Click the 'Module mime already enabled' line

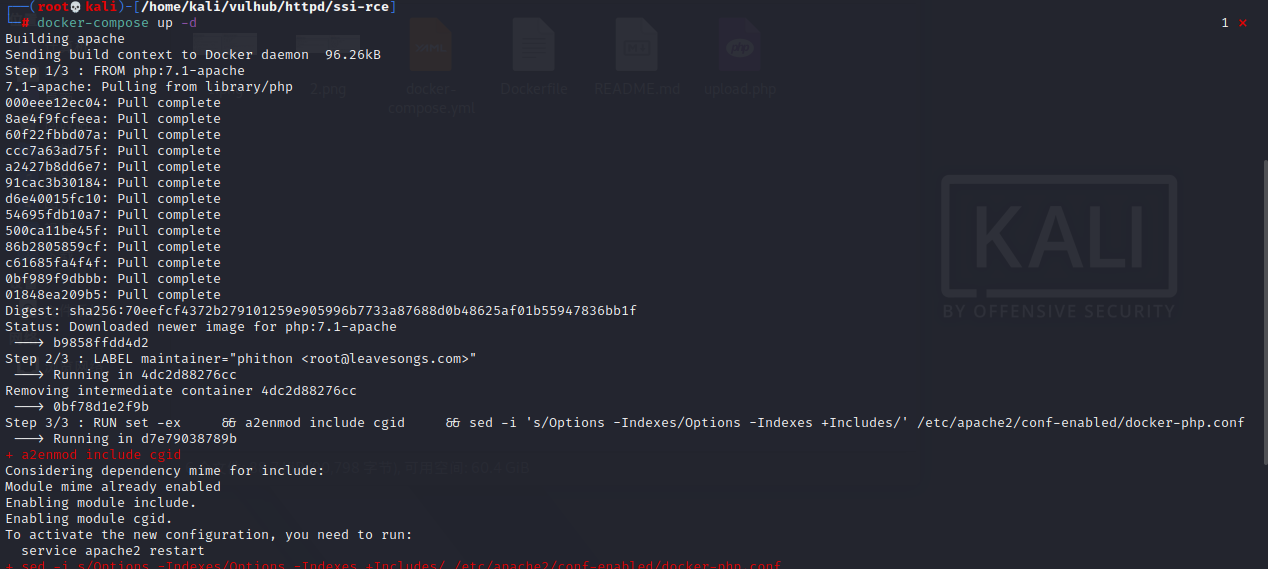click(x=113, y=487)
